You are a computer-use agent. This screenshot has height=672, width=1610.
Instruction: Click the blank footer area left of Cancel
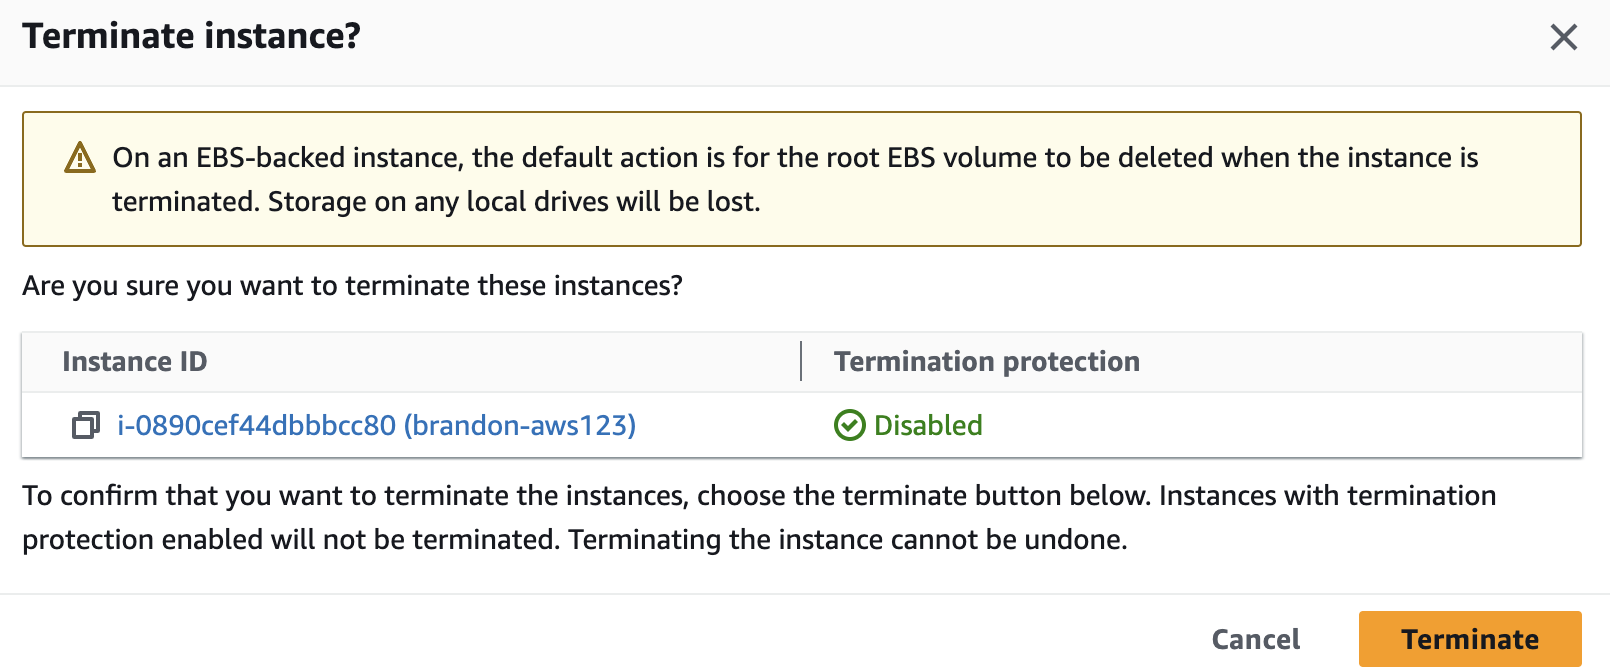click(600, 639)
